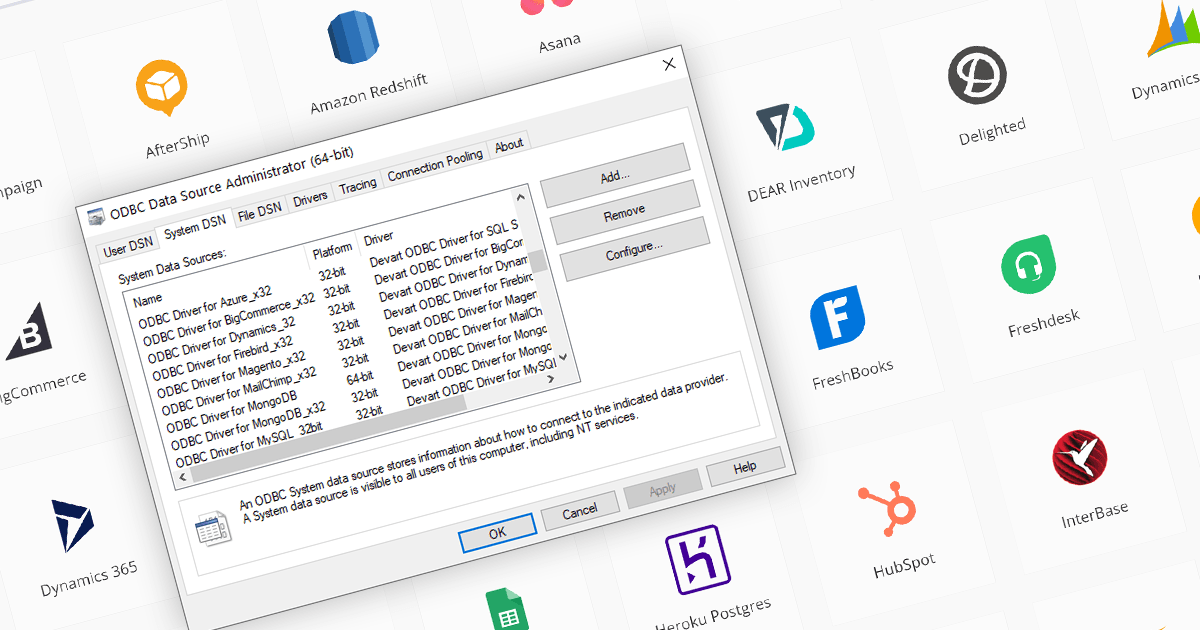Click the Freshdesk headset icon
The width and height of the screenshot is (1200, 630).
click(1030, 265)
